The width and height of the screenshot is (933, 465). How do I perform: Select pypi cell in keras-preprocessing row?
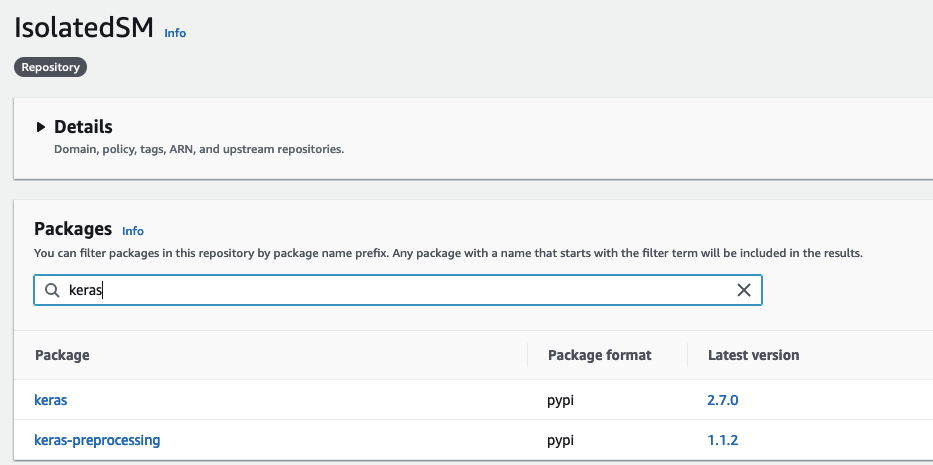(563, 440)
